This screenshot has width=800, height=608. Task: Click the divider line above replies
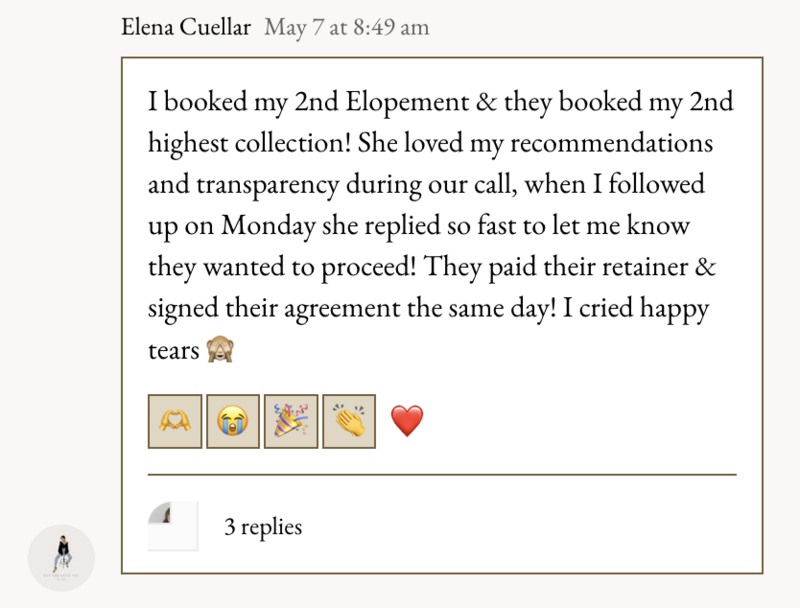click(x=442, y=474)
